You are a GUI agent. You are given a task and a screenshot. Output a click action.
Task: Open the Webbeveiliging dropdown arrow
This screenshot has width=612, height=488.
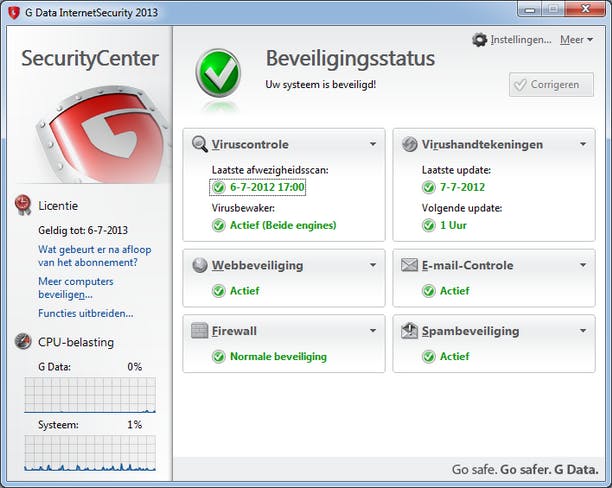coord(373,265)
